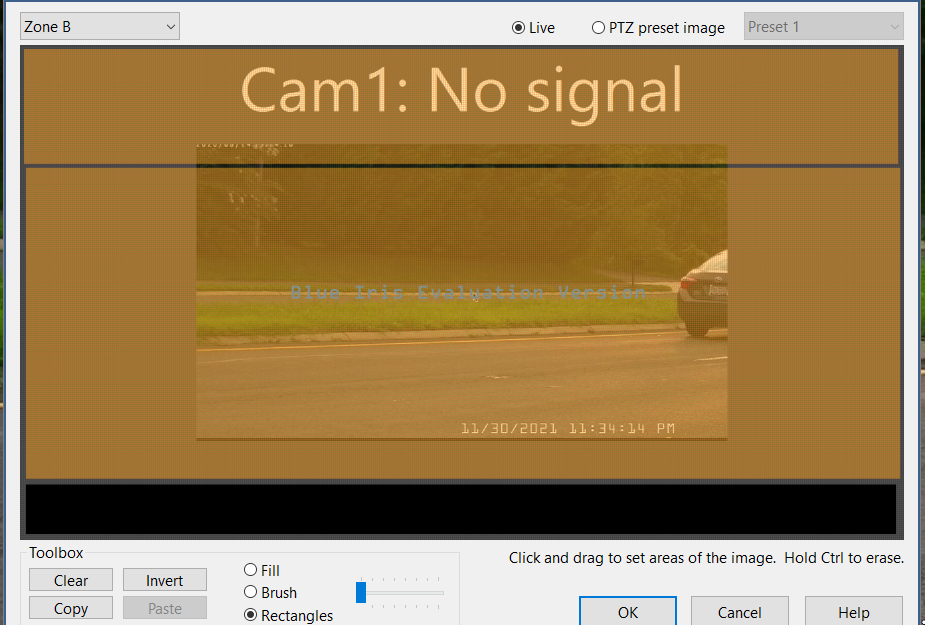This screenshot has width=925, height=625.
Task: Open the Preset 1 dropdown
Action: [824, 27]
